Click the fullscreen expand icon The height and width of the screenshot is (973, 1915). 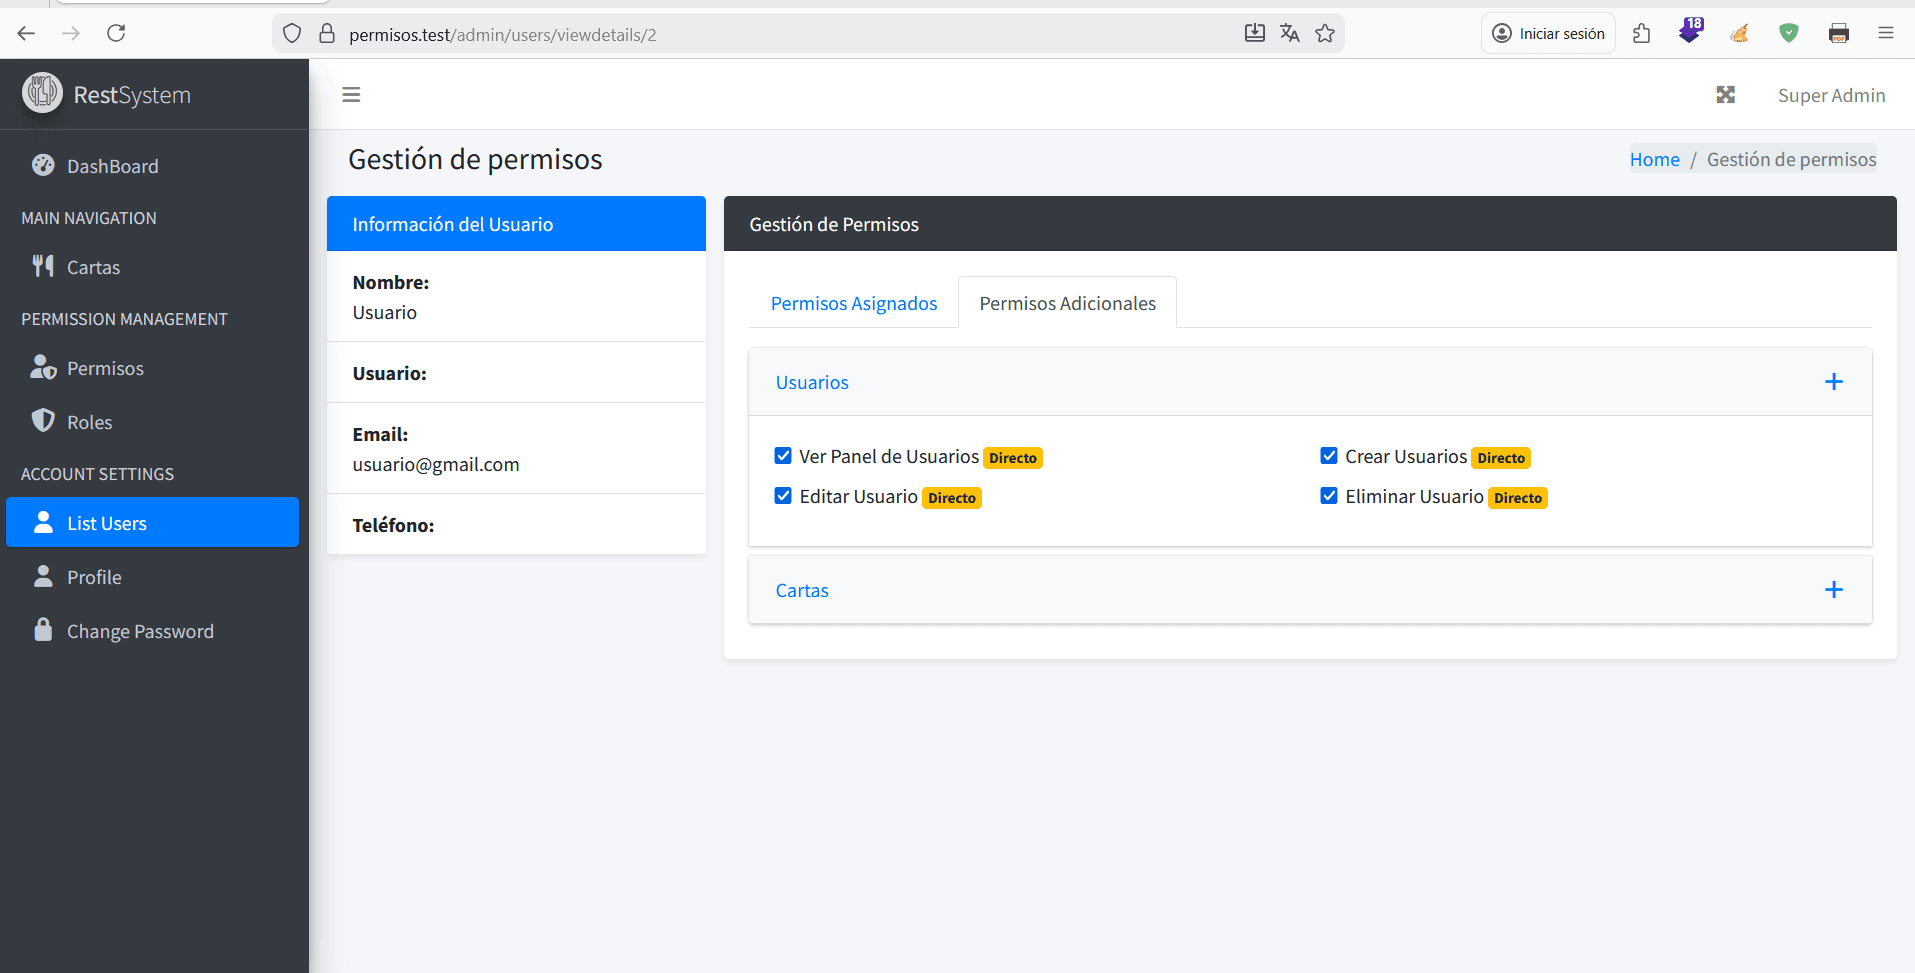(x=1725, y=95)
